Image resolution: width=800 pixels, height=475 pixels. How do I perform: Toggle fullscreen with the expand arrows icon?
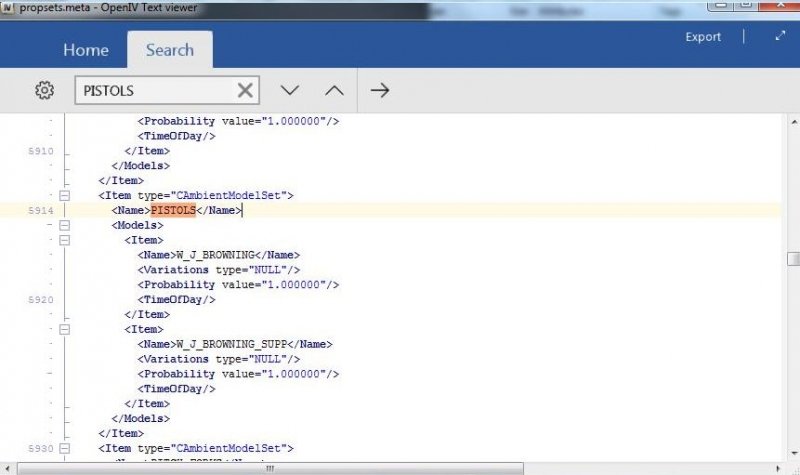[x=780, y=36]
